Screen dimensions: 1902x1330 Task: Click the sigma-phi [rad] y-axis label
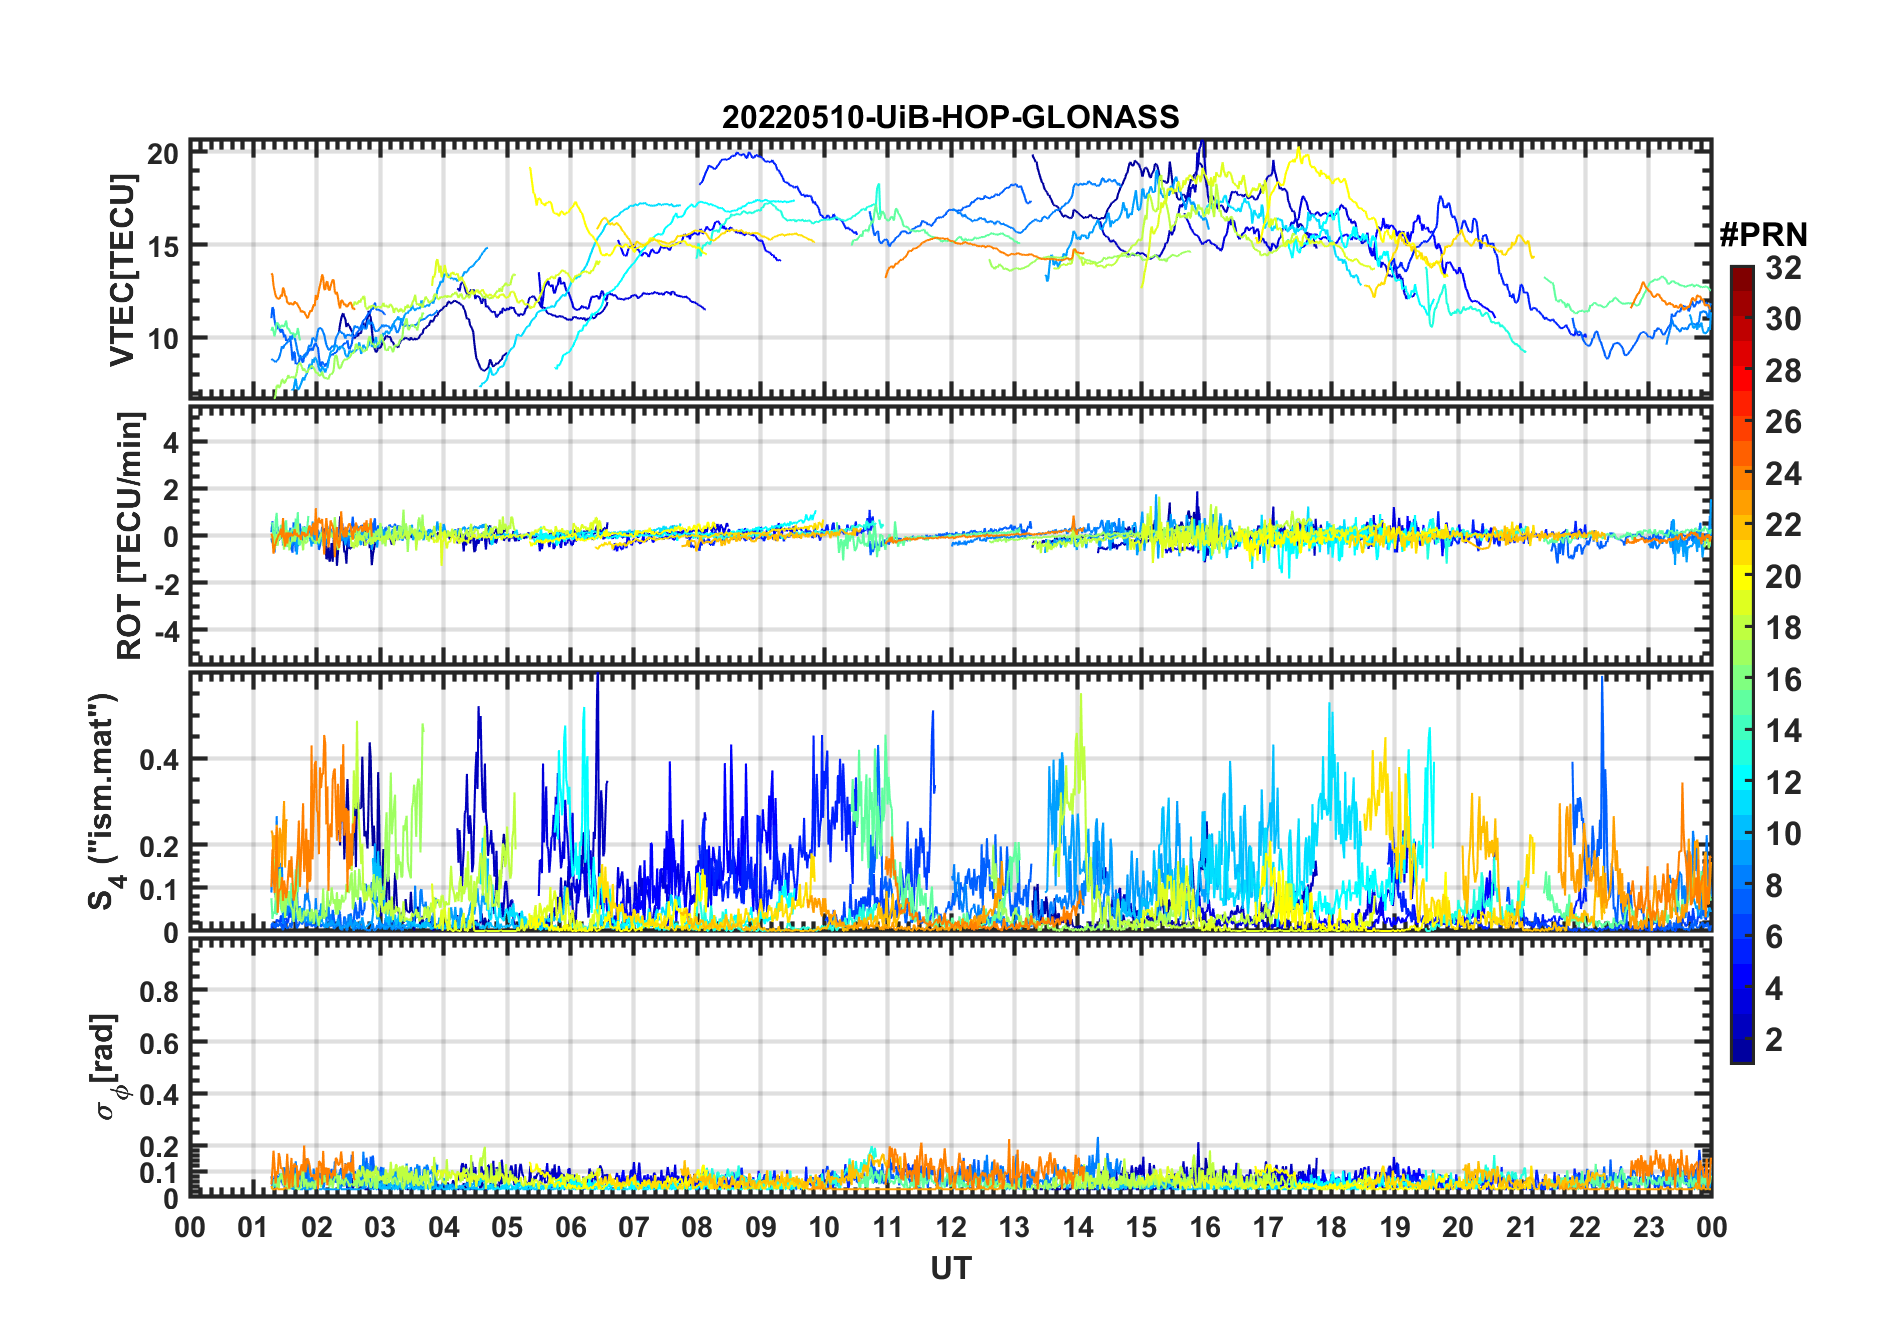point(107,1068)
